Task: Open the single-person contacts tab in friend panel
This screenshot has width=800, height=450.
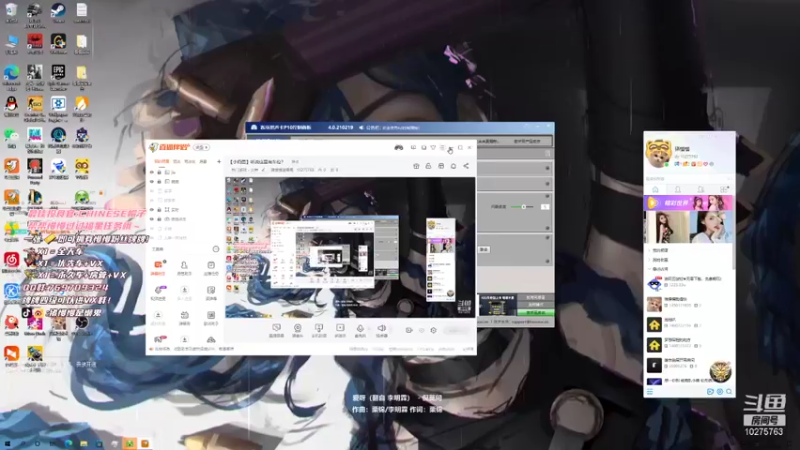Action: pos(678,189)
